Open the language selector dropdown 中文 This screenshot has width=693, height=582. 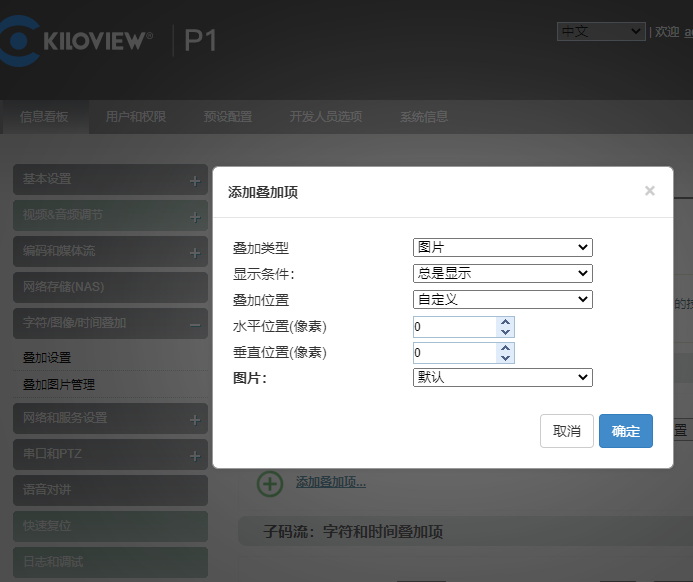click(x=601, y=32)
